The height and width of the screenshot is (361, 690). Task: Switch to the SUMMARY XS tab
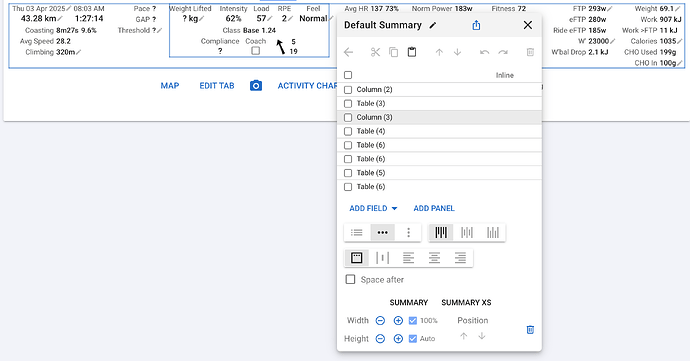coord(466,302)
